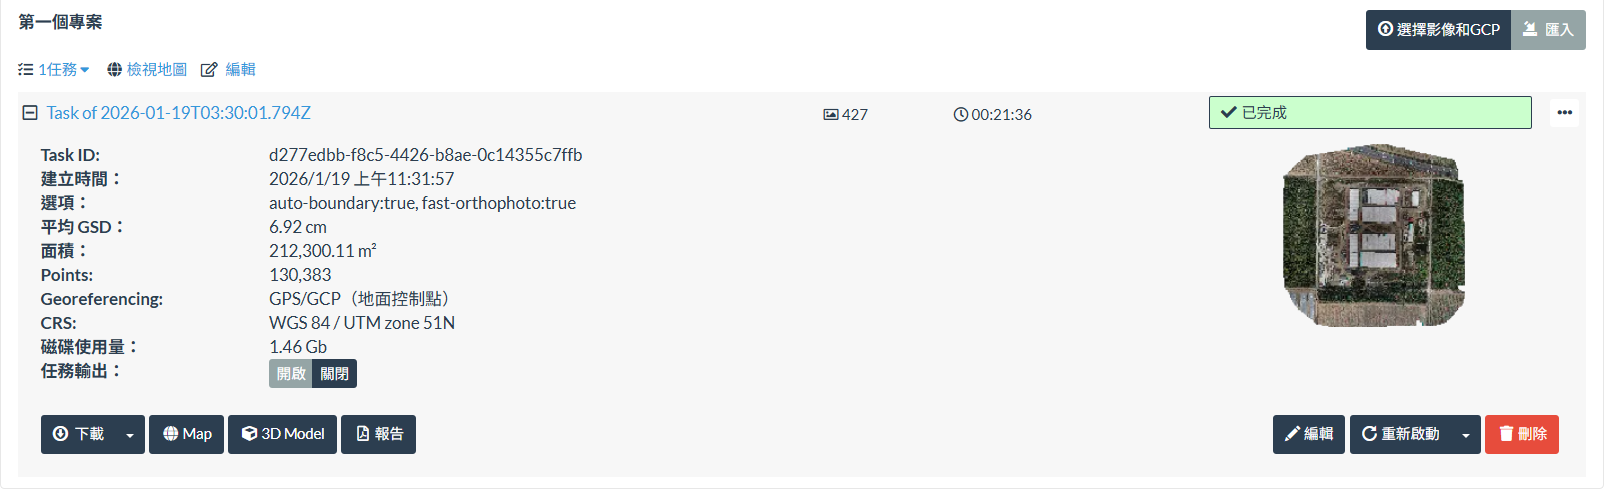This screenshot has height=495, width=1611.
Task: Click the orthophoto thumbnail preview
Action: tap(1374, 236)
